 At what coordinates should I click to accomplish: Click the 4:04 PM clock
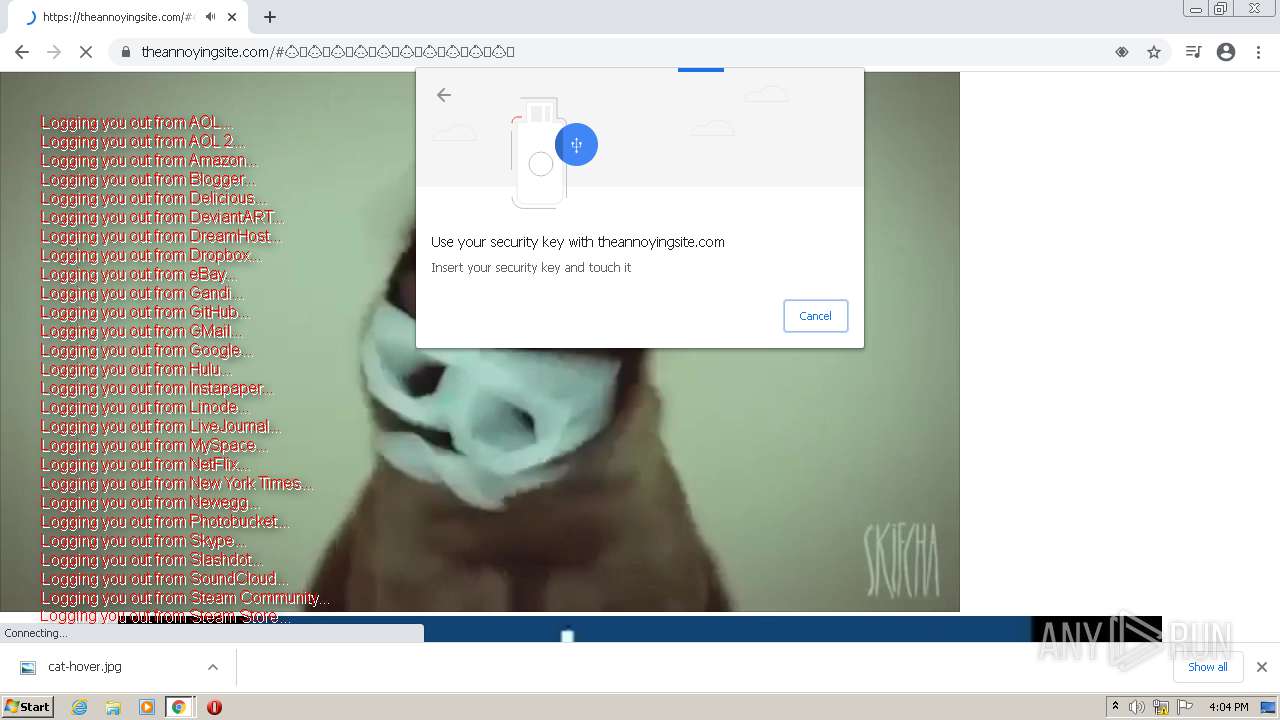[1228, 707]
